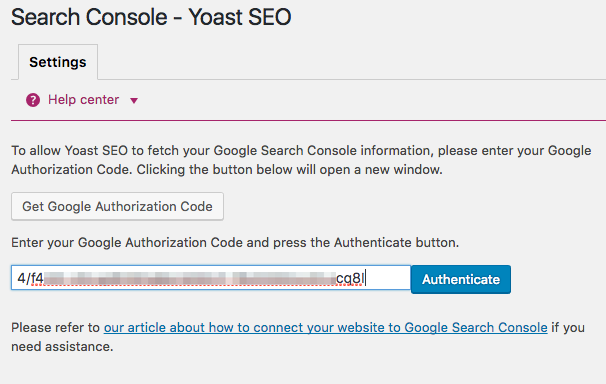Click the 'need assistance.' text at bottom
Screen dimensions: 606x384
62,347
